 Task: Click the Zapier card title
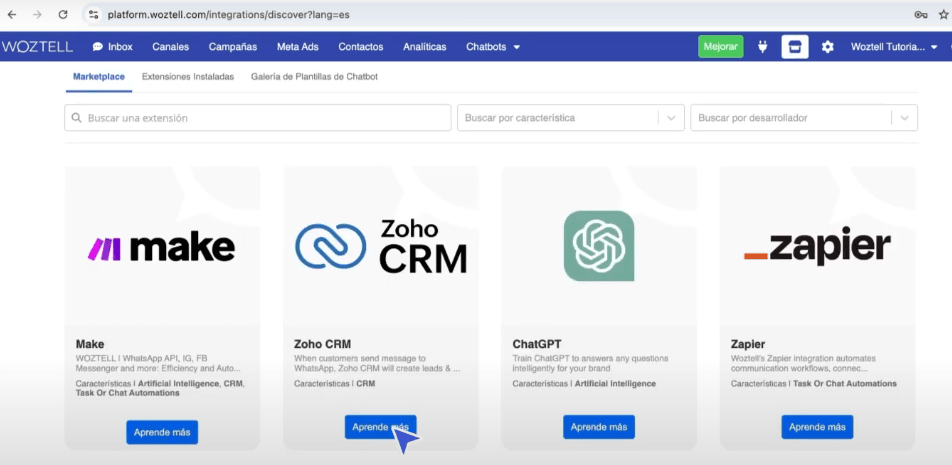click(x=748, y=344)
